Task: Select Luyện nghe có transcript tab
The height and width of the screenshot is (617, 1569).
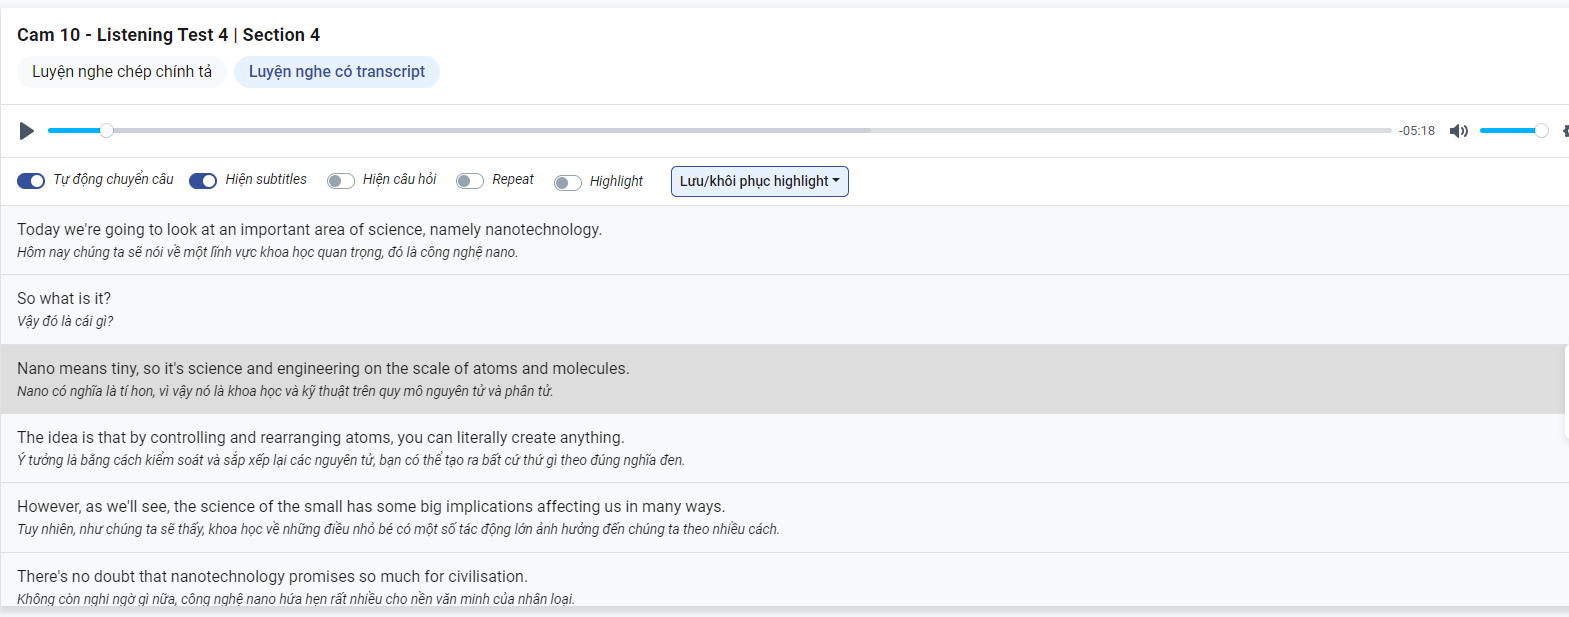Action: [337, 72]
